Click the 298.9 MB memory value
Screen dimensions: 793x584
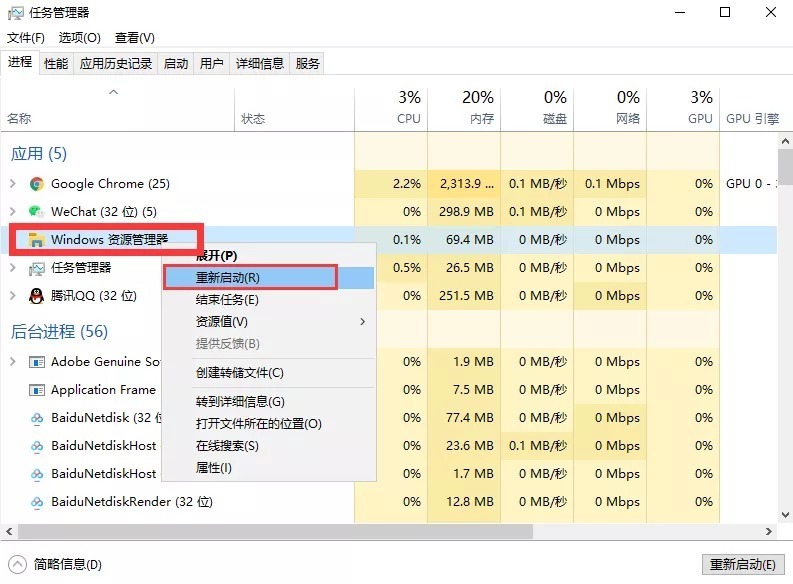(466, 211)
